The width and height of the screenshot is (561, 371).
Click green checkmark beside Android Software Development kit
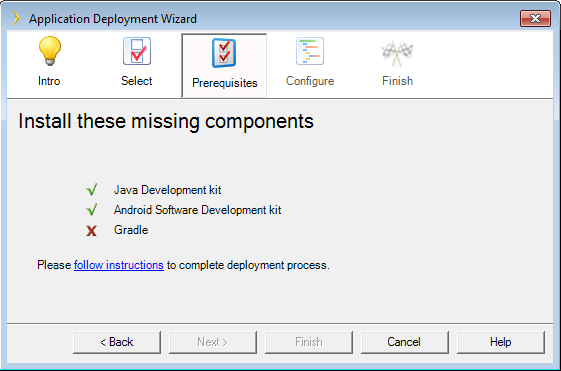[92, 210]
